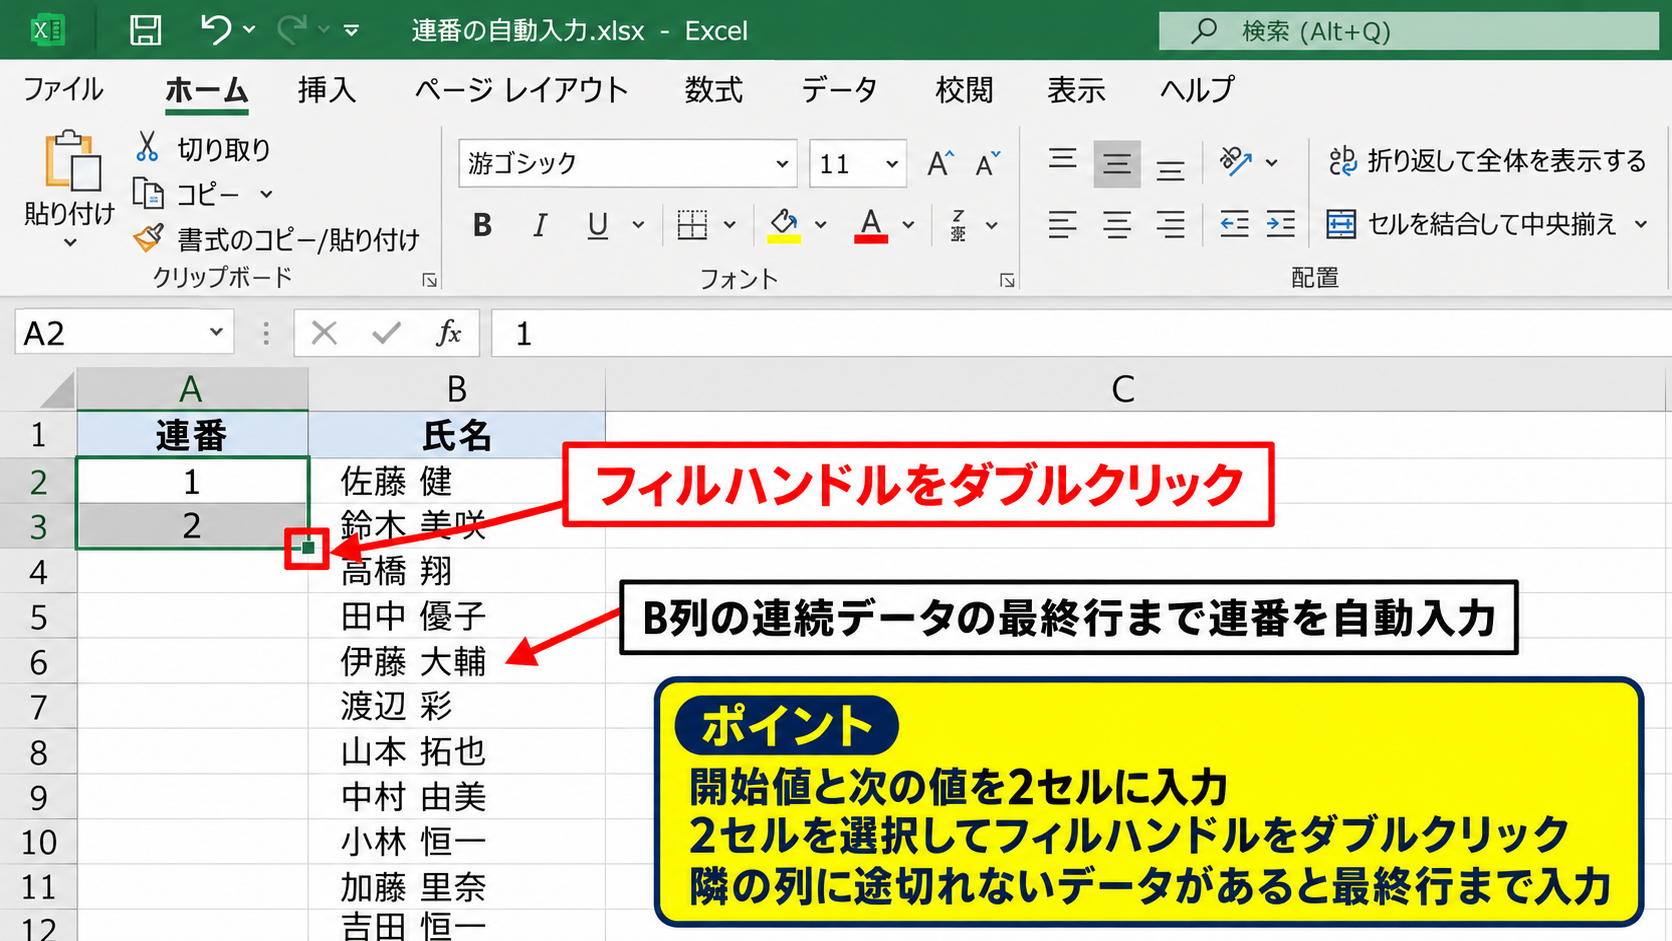Screen dimensions: 1672x941
Task: Click the formula bar cancel X icon
Action: (x=324, y=333)
